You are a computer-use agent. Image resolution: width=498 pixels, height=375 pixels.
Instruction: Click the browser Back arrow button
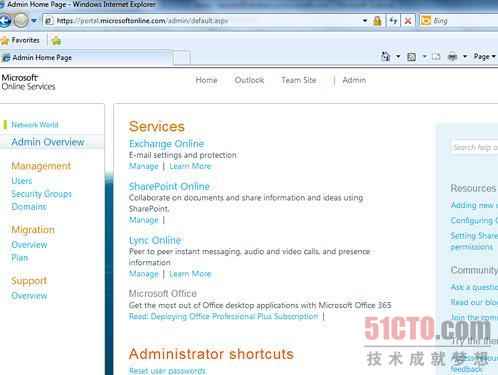(x=5, y=21)
